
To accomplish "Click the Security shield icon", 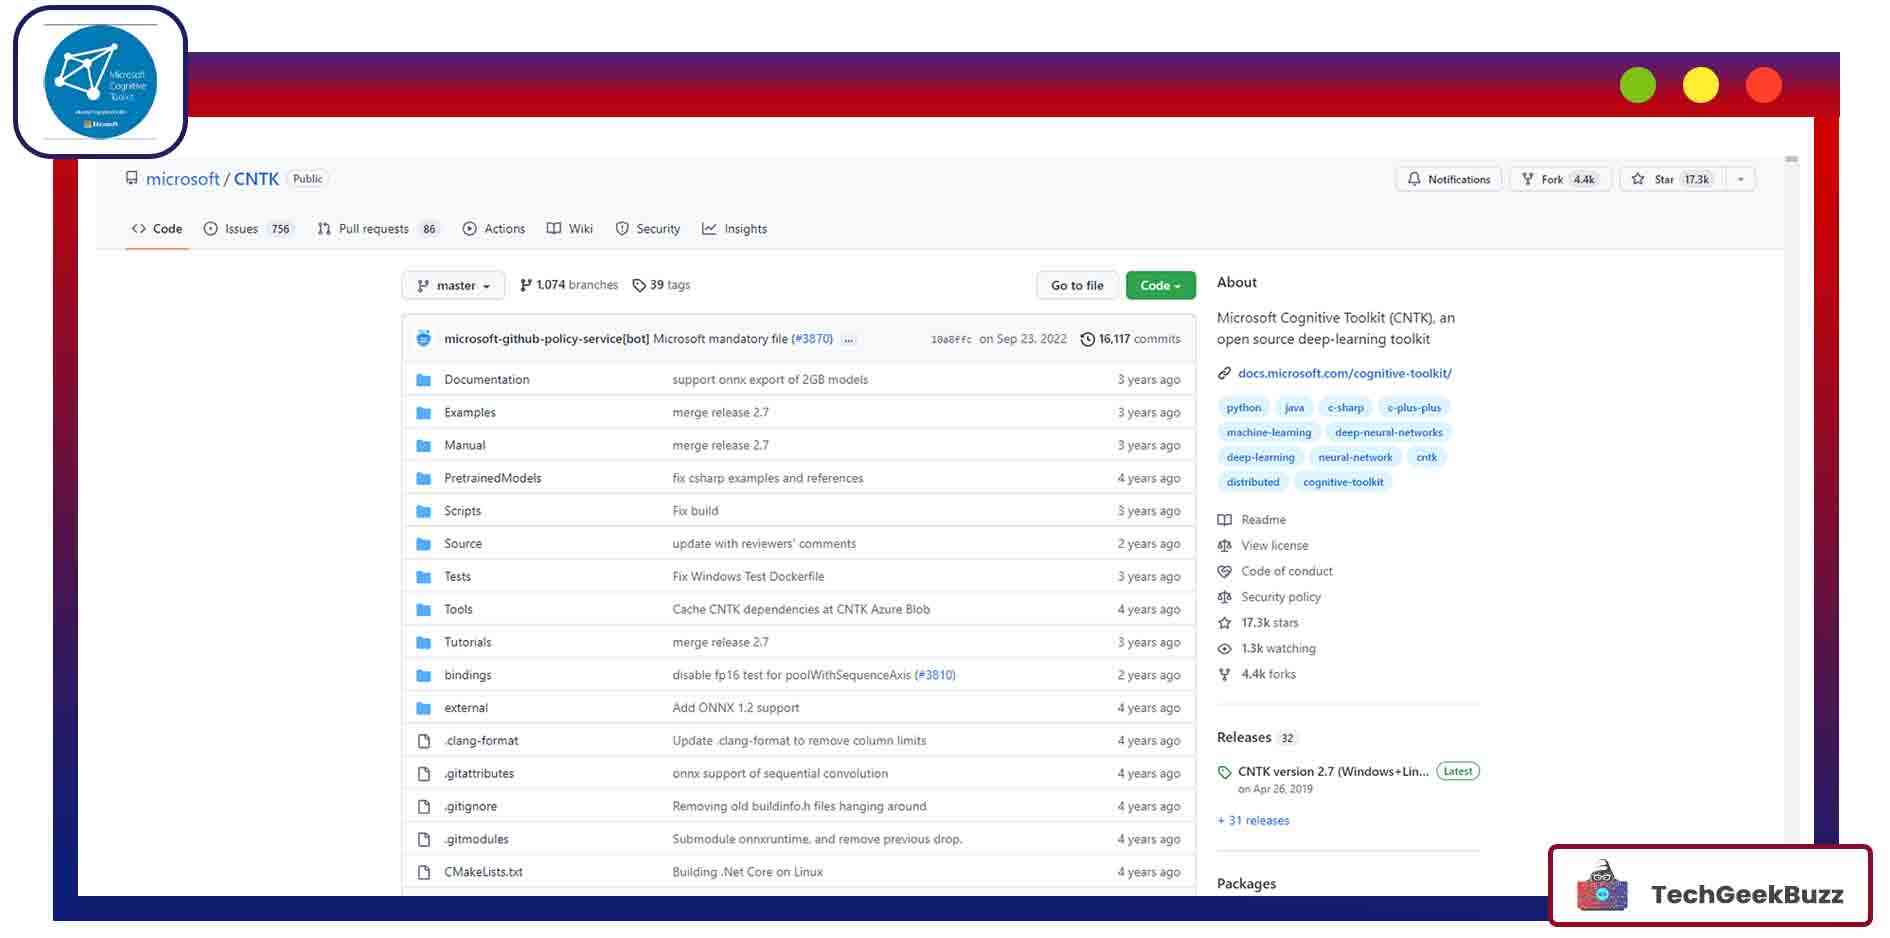I will coord(621,229).
